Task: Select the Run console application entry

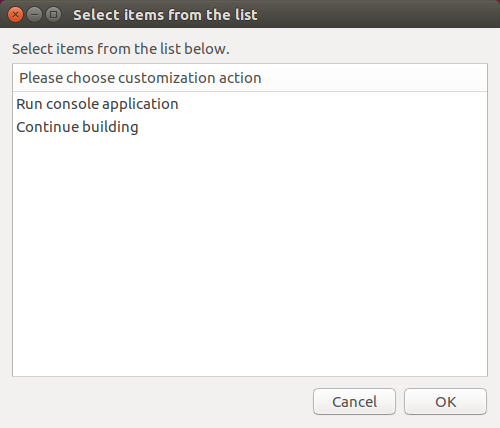Action: click(x=250, y=104)
